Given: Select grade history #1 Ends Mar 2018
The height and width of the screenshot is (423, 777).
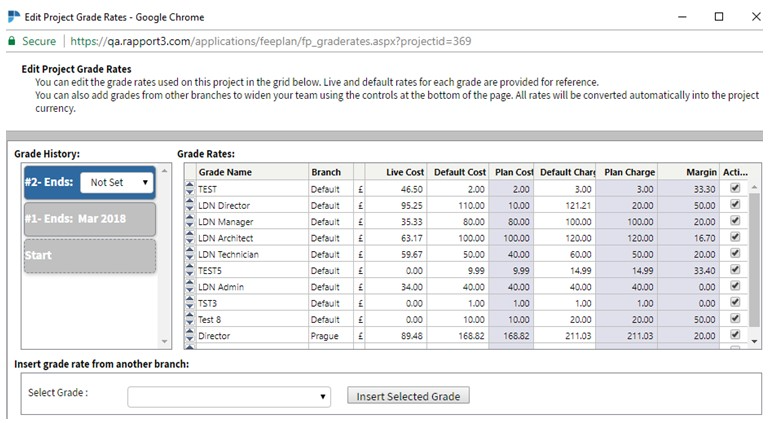Looking at the screenshot, I should [90, 218].
